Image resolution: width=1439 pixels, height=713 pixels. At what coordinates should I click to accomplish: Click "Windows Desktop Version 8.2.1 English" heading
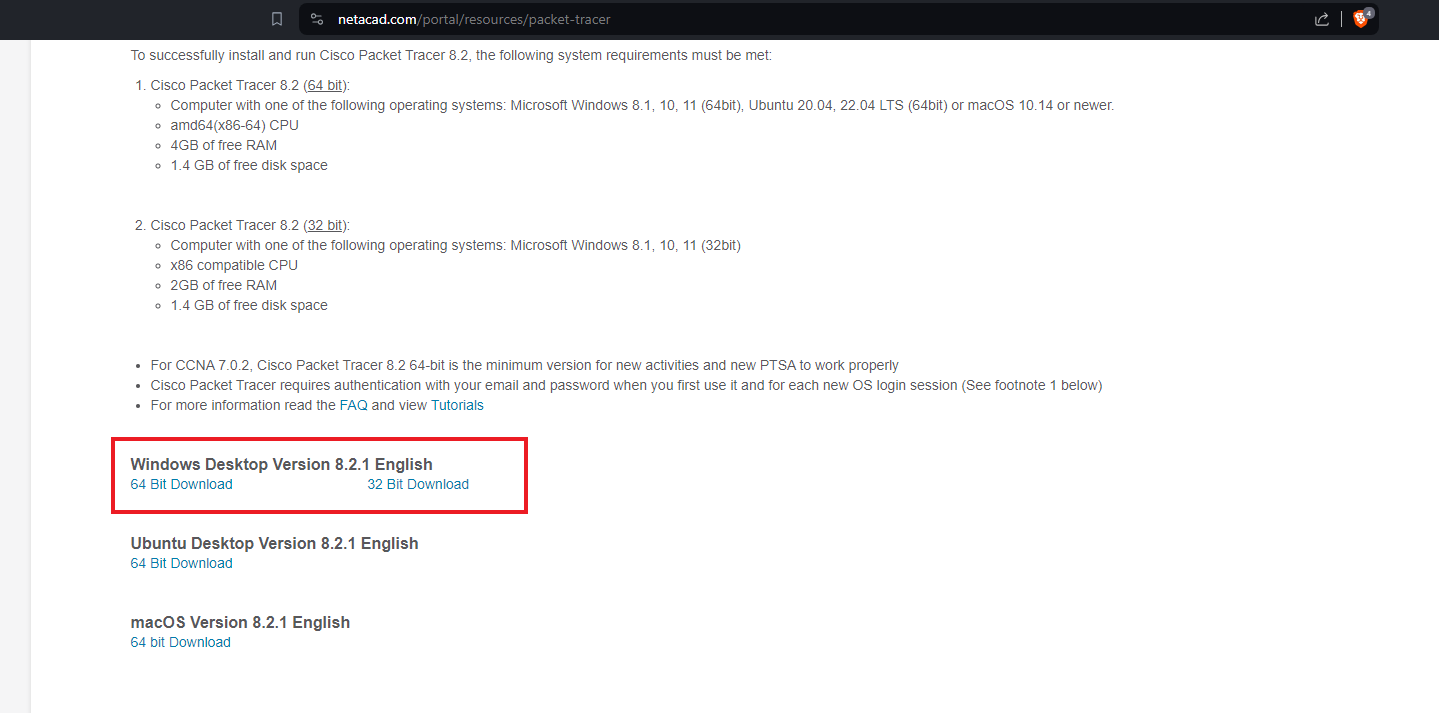click(x=281, y=464)
